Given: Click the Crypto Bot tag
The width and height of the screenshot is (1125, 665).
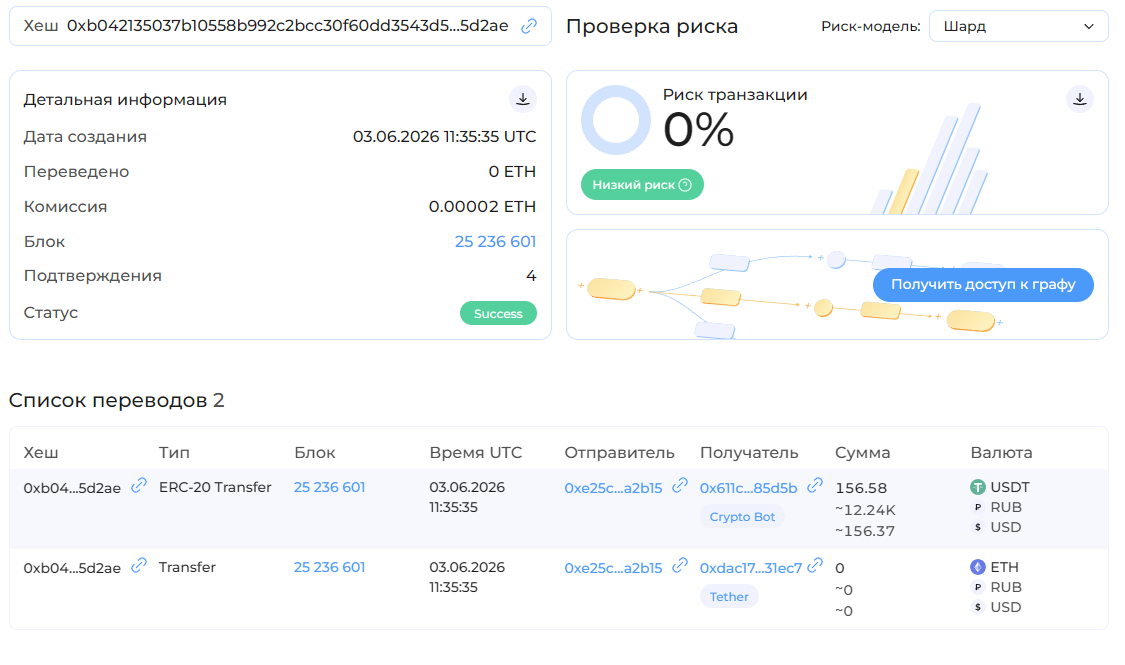Looking at the screenshot, I should [742, 517].
